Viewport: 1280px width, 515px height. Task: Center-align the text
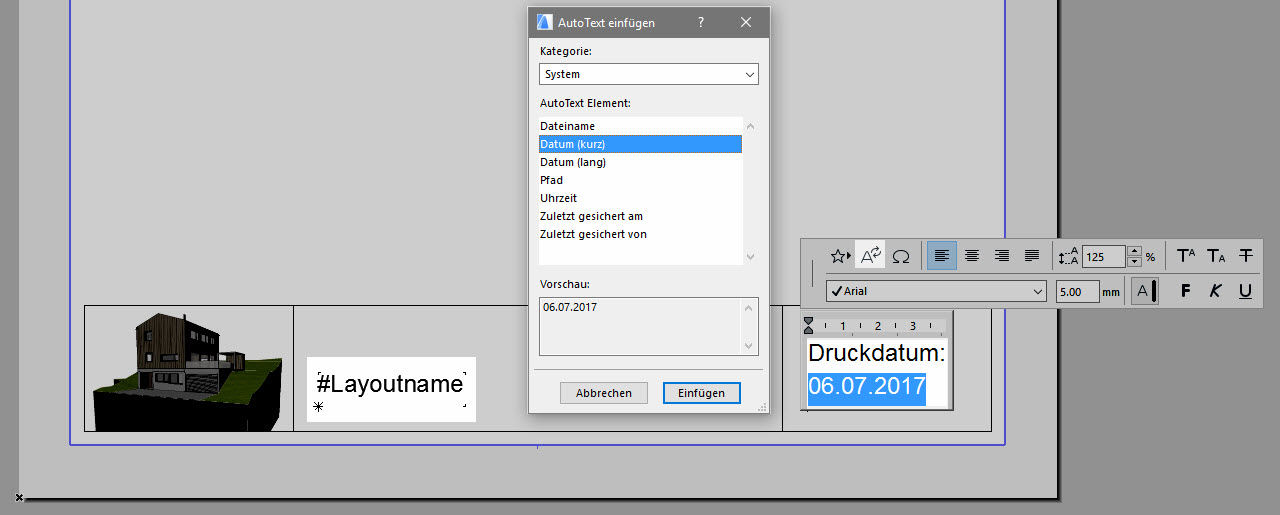click(972, 256)
